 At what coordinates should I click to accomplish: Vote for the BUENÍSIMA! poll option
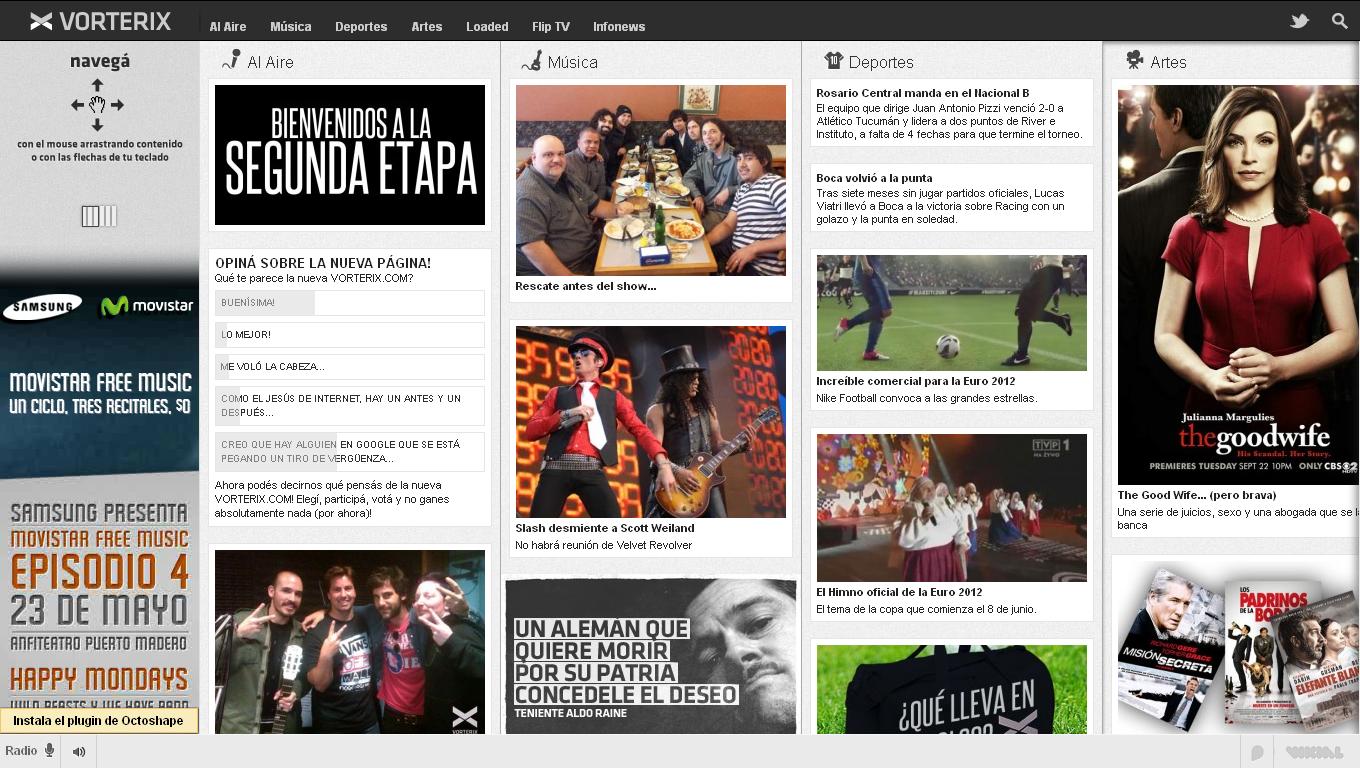coord(349,303)
